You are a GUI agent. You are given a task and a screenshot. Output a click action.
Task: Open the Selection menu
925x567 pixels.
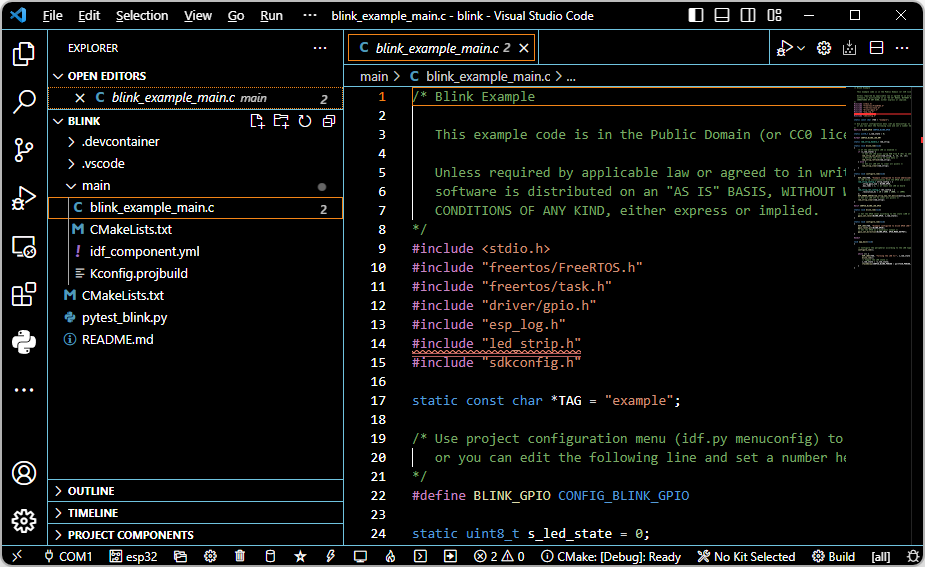[x=142, y=16]
